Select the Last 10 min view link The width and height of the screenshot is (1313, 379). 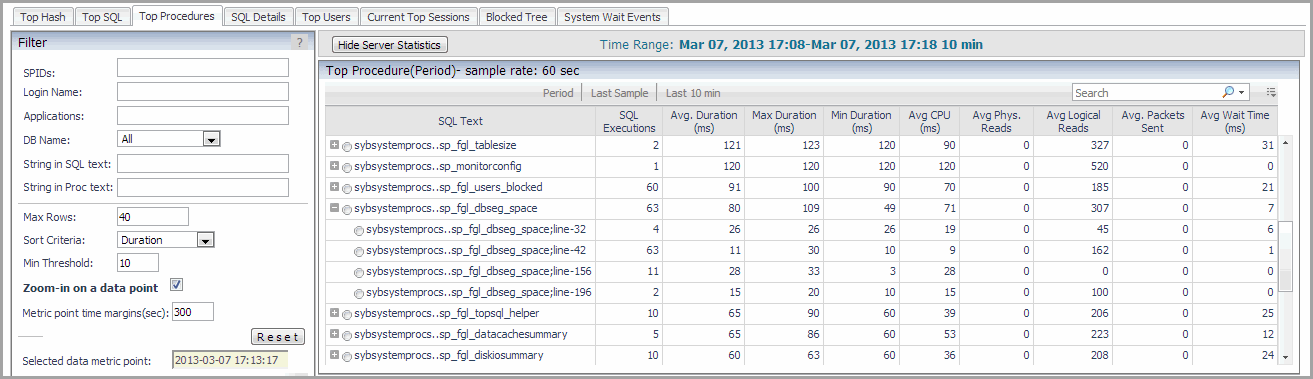[692, 93]
